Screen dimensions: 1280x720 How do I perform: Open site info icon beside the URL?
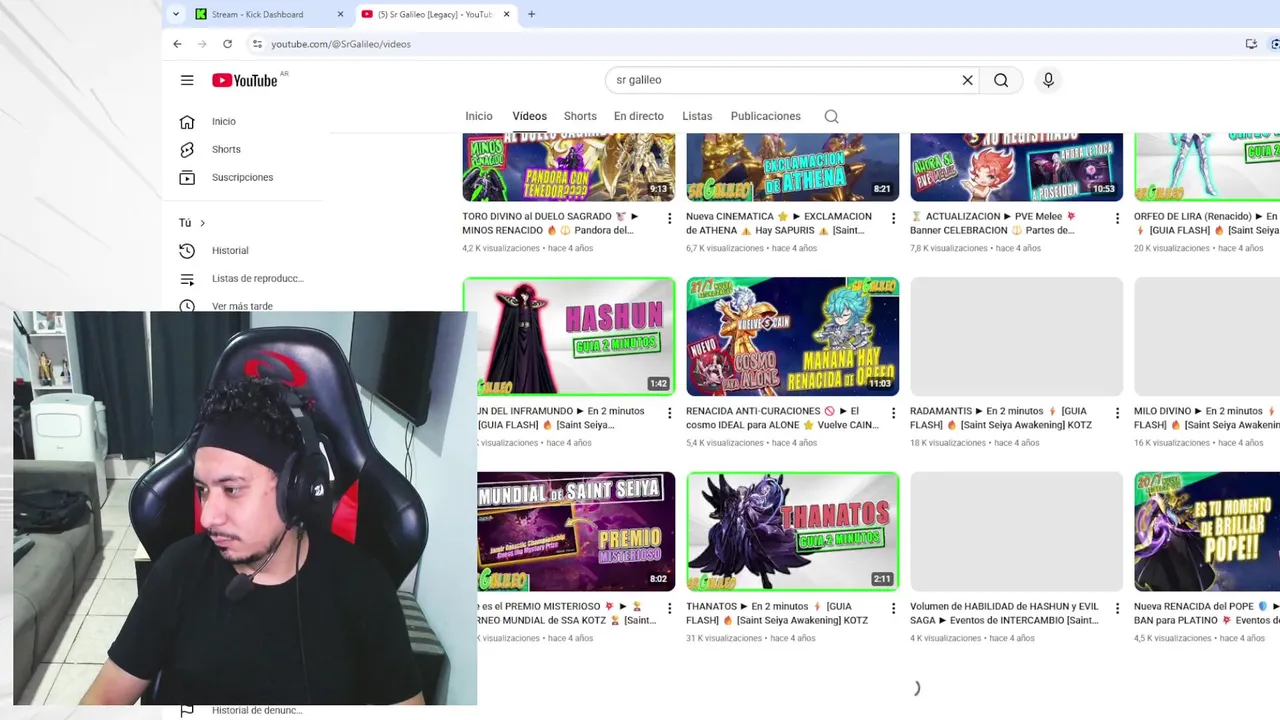point(257,44)
